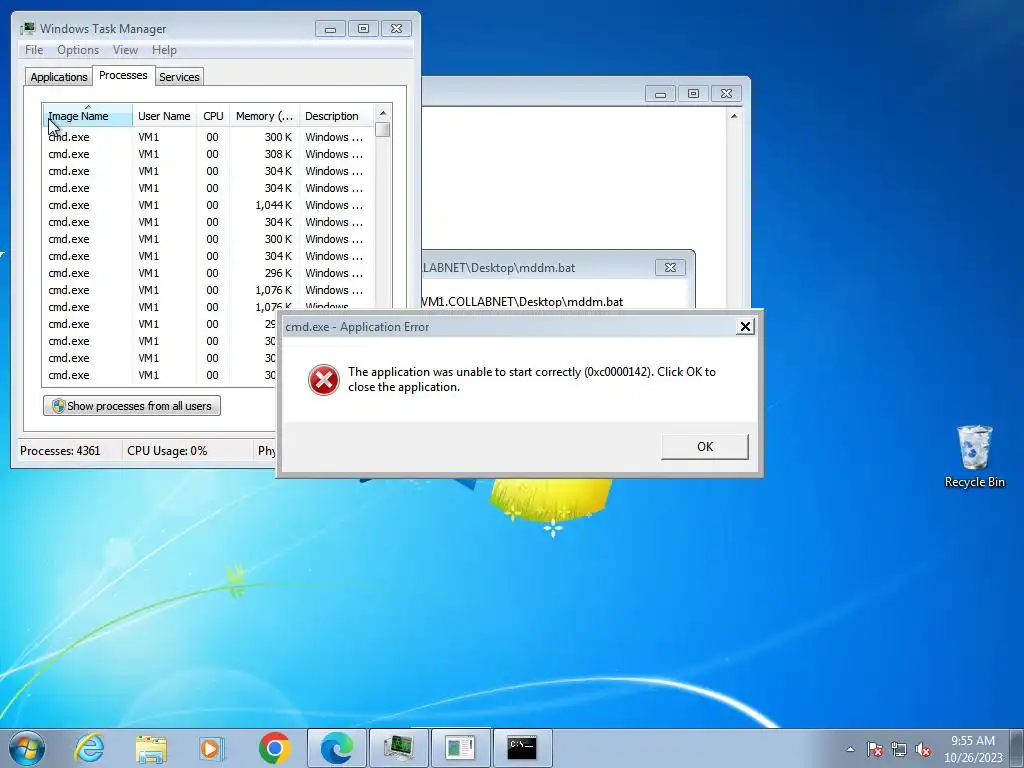The height and width of the screenshot is (768, 1024).
Task: Click Show processes from all users button
Action: (132, 406)
